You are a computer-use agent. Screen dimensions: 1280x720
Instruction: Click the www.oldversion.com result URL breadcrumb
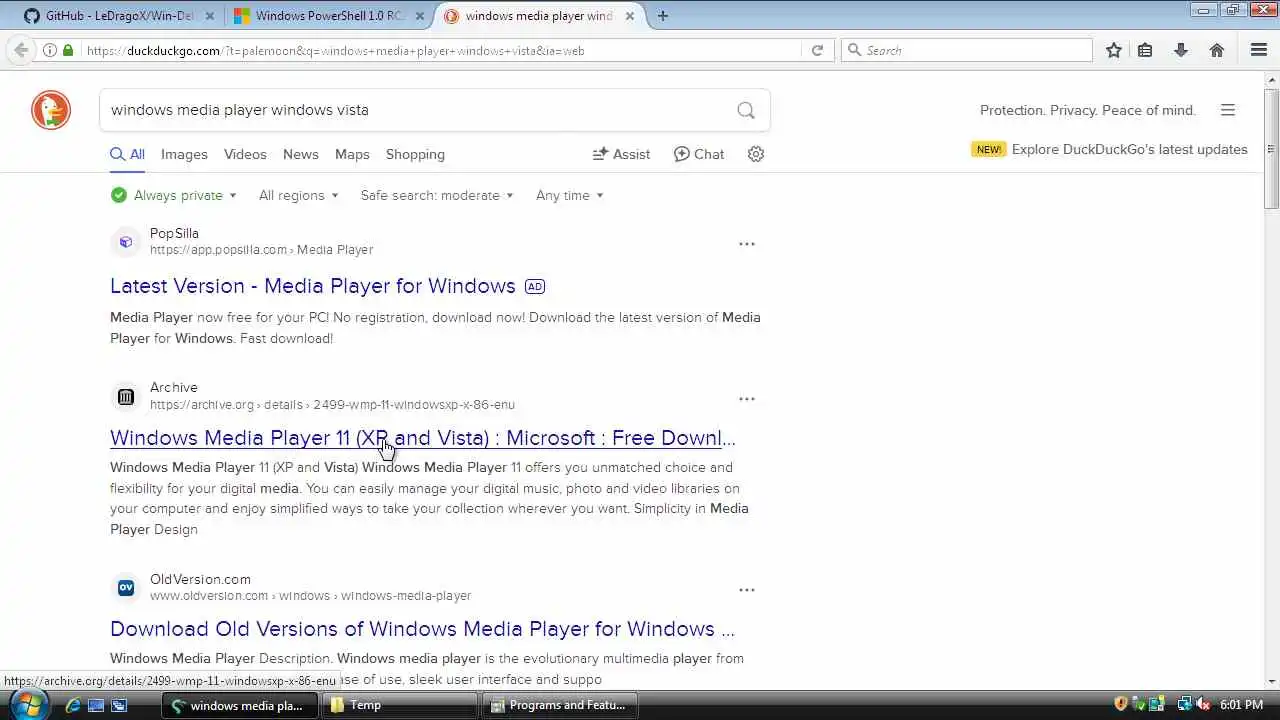[x=310, y=596]
